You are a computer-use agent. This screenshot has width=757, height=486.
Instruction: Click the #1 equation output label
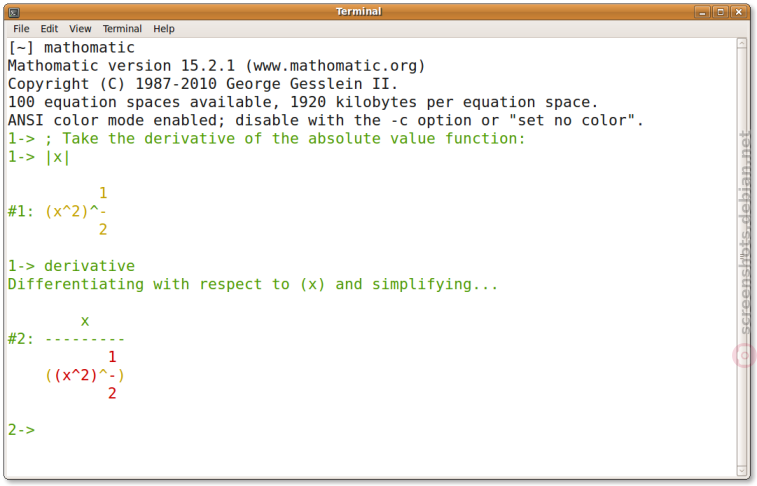point(21,211)
